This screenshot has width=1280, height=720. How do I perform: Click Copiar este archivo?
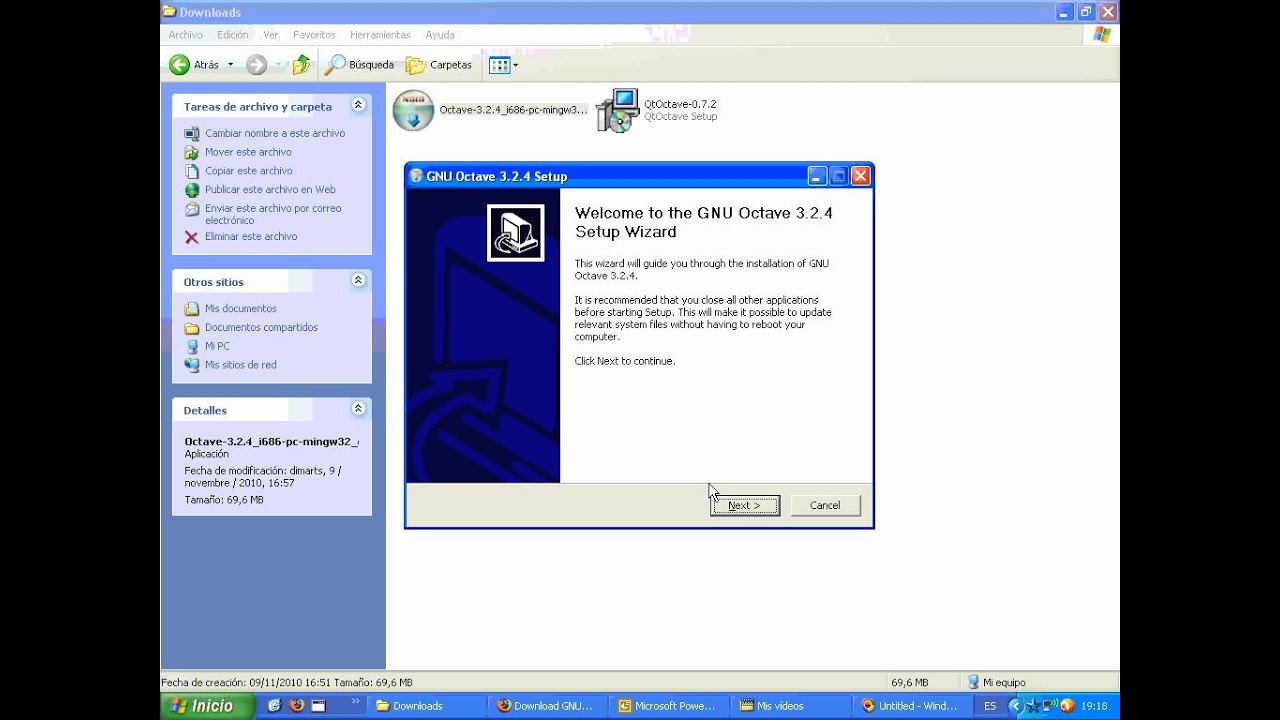click(x=249, y=171)
